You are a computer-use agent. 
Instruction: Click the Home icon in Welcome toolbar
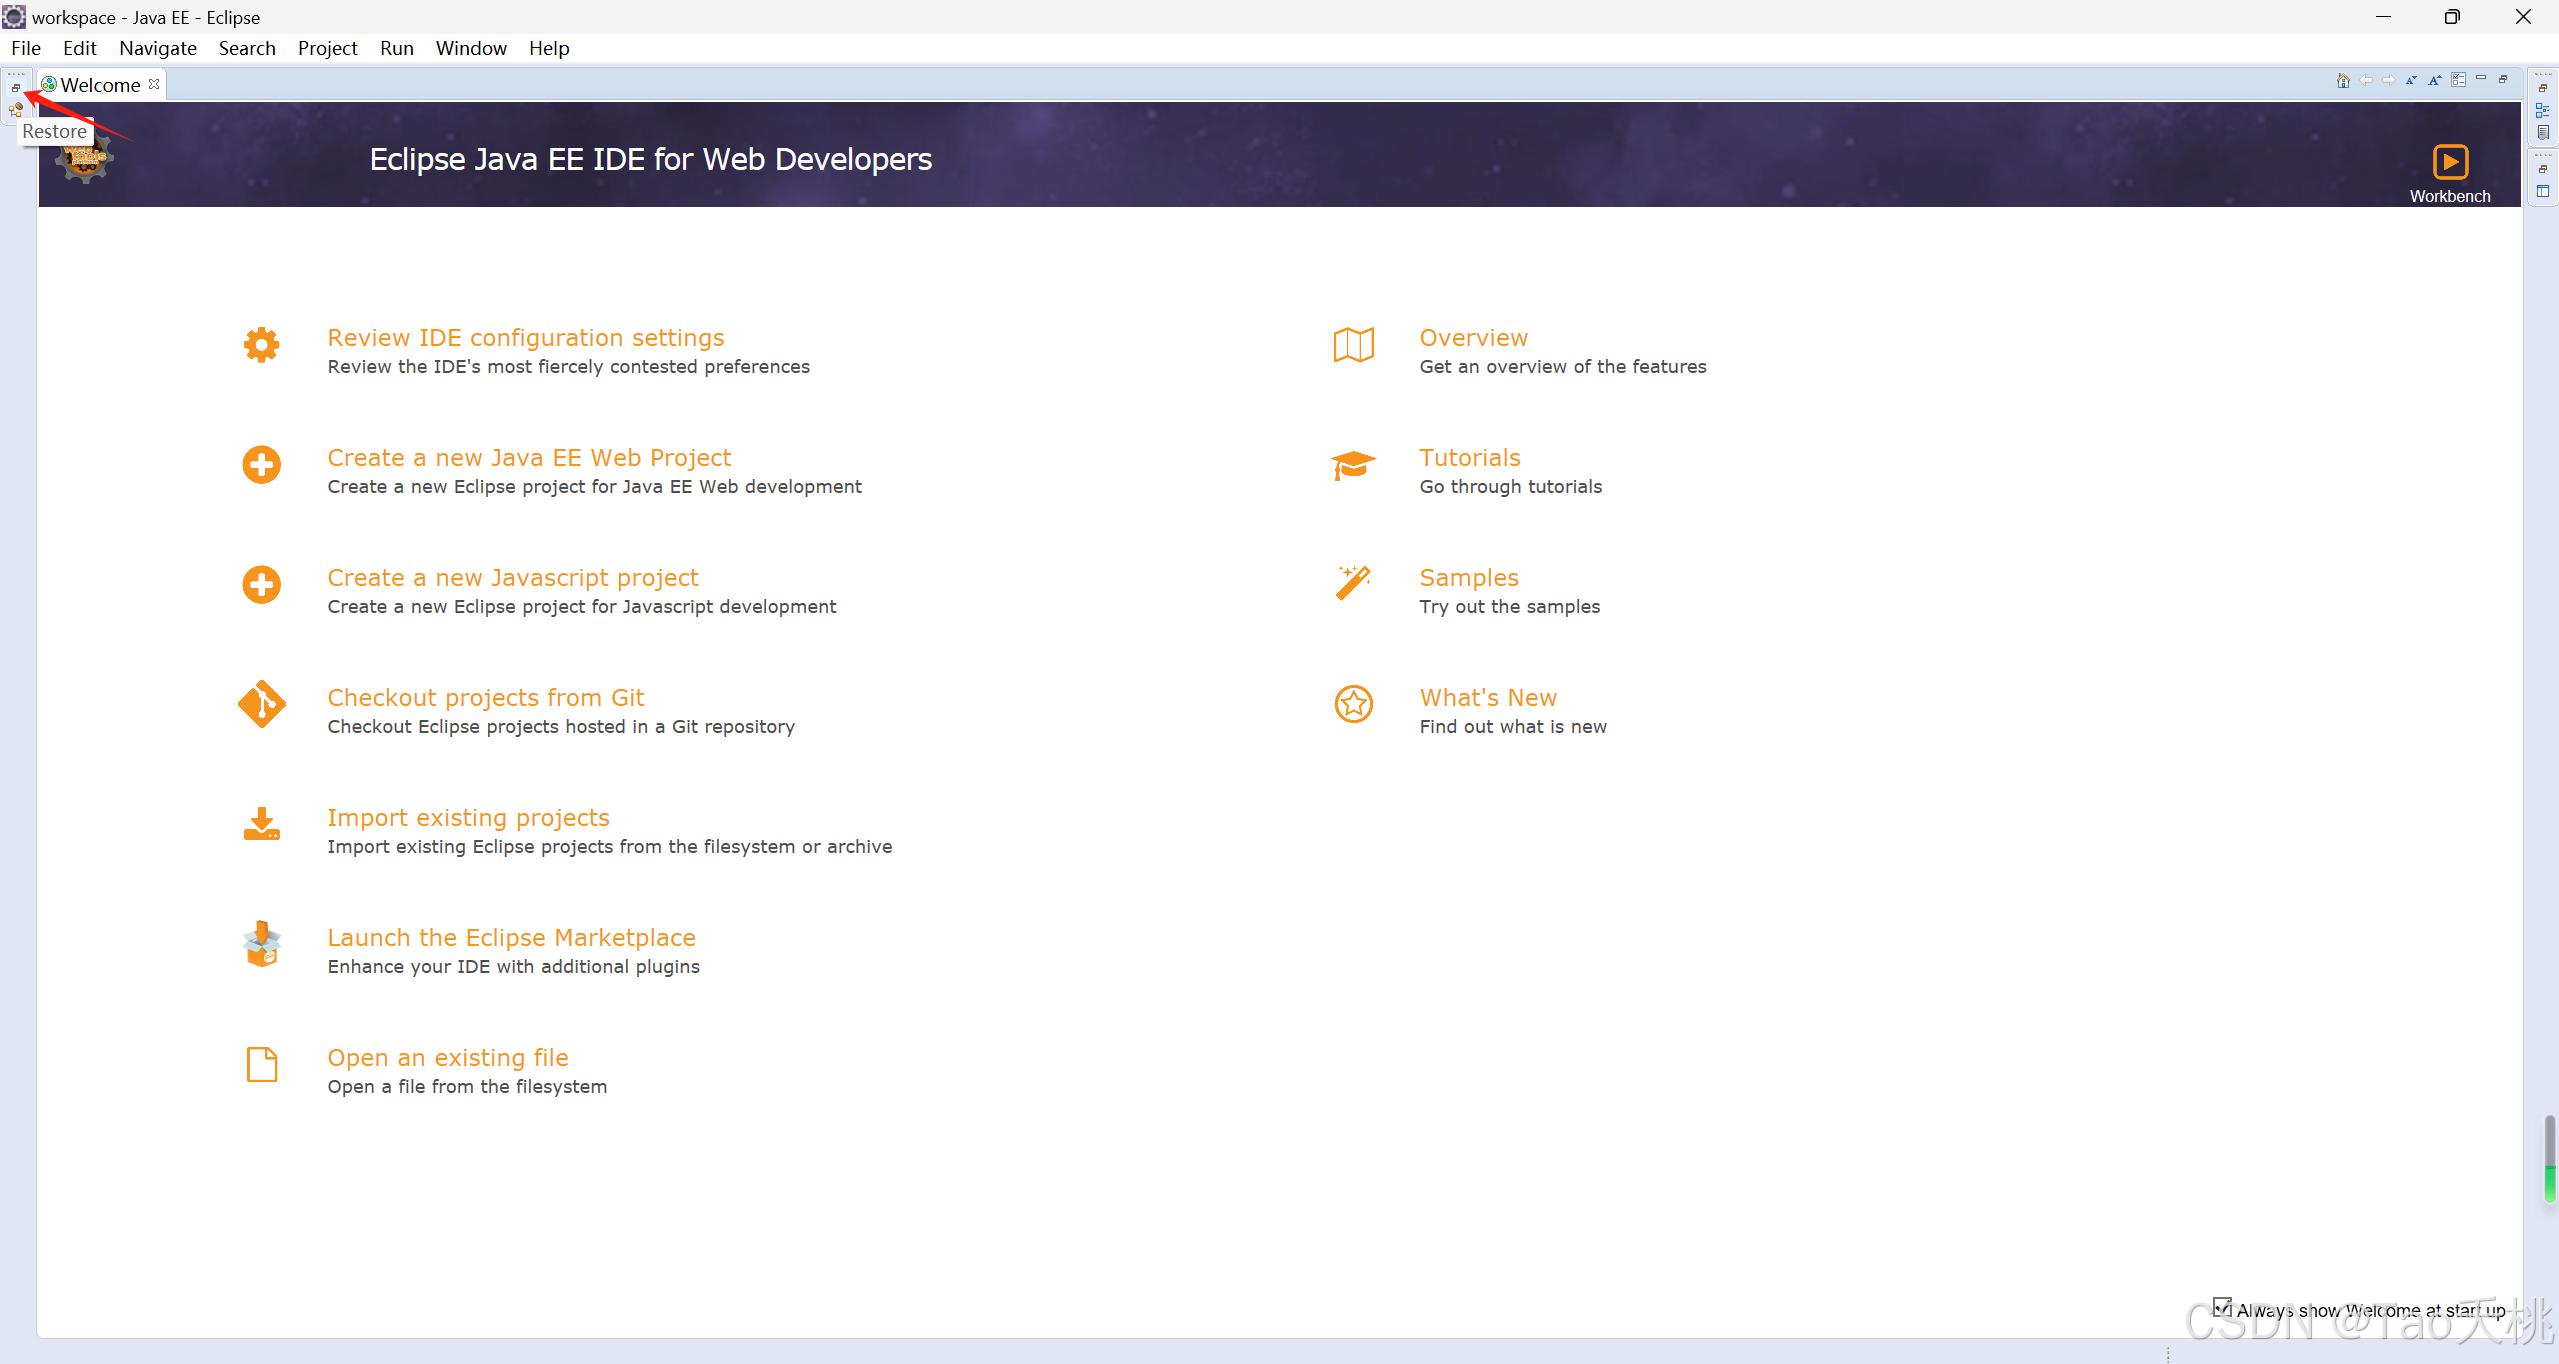coord(2342,81)
